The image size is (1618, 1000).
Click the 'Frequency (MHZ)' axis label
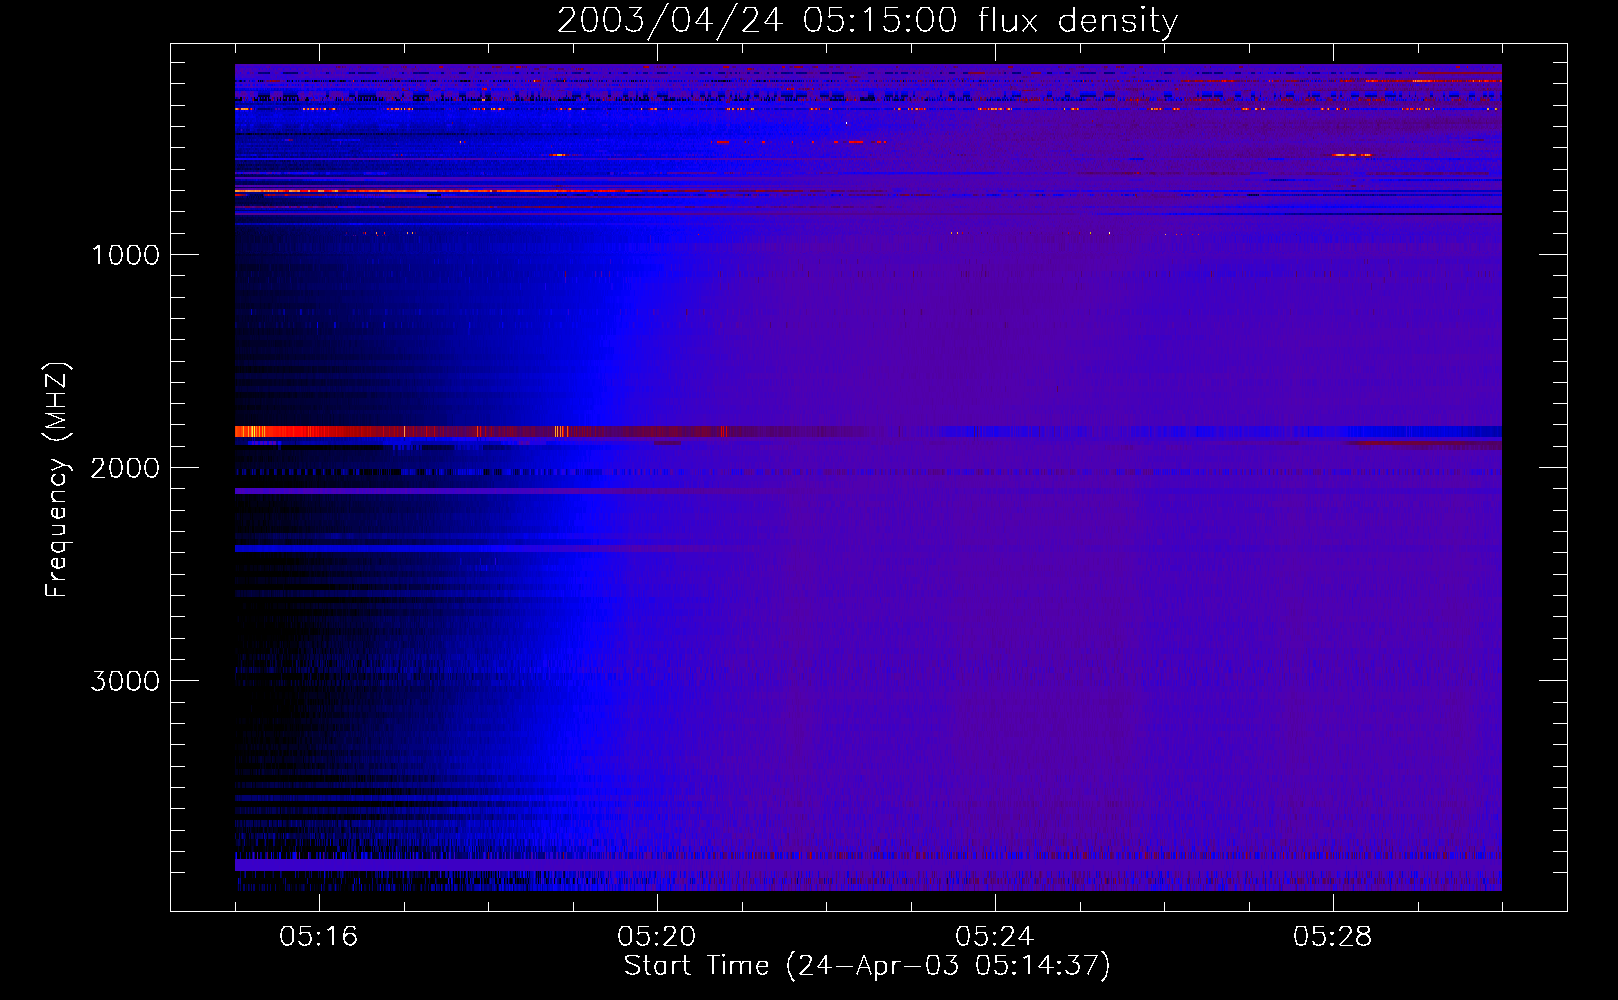tap(57, 480)
